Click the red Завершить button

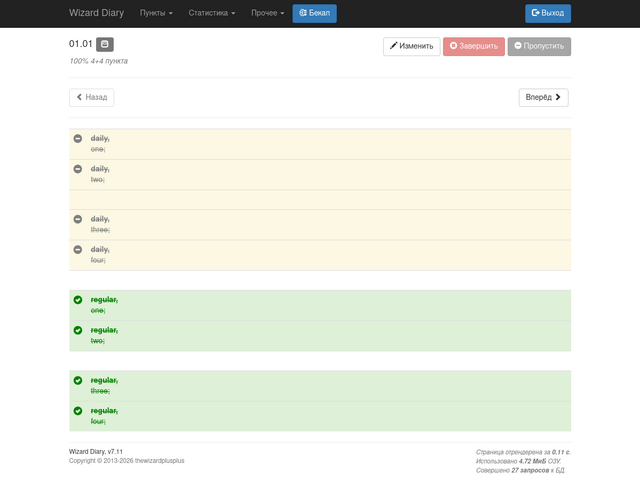[474, 46]
